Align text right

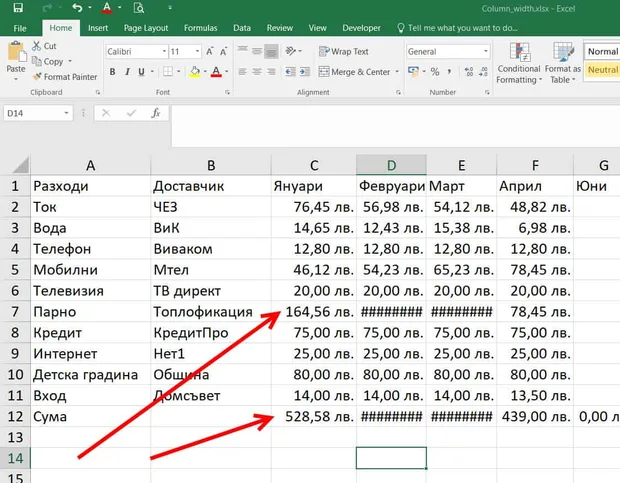click(271, 72)
